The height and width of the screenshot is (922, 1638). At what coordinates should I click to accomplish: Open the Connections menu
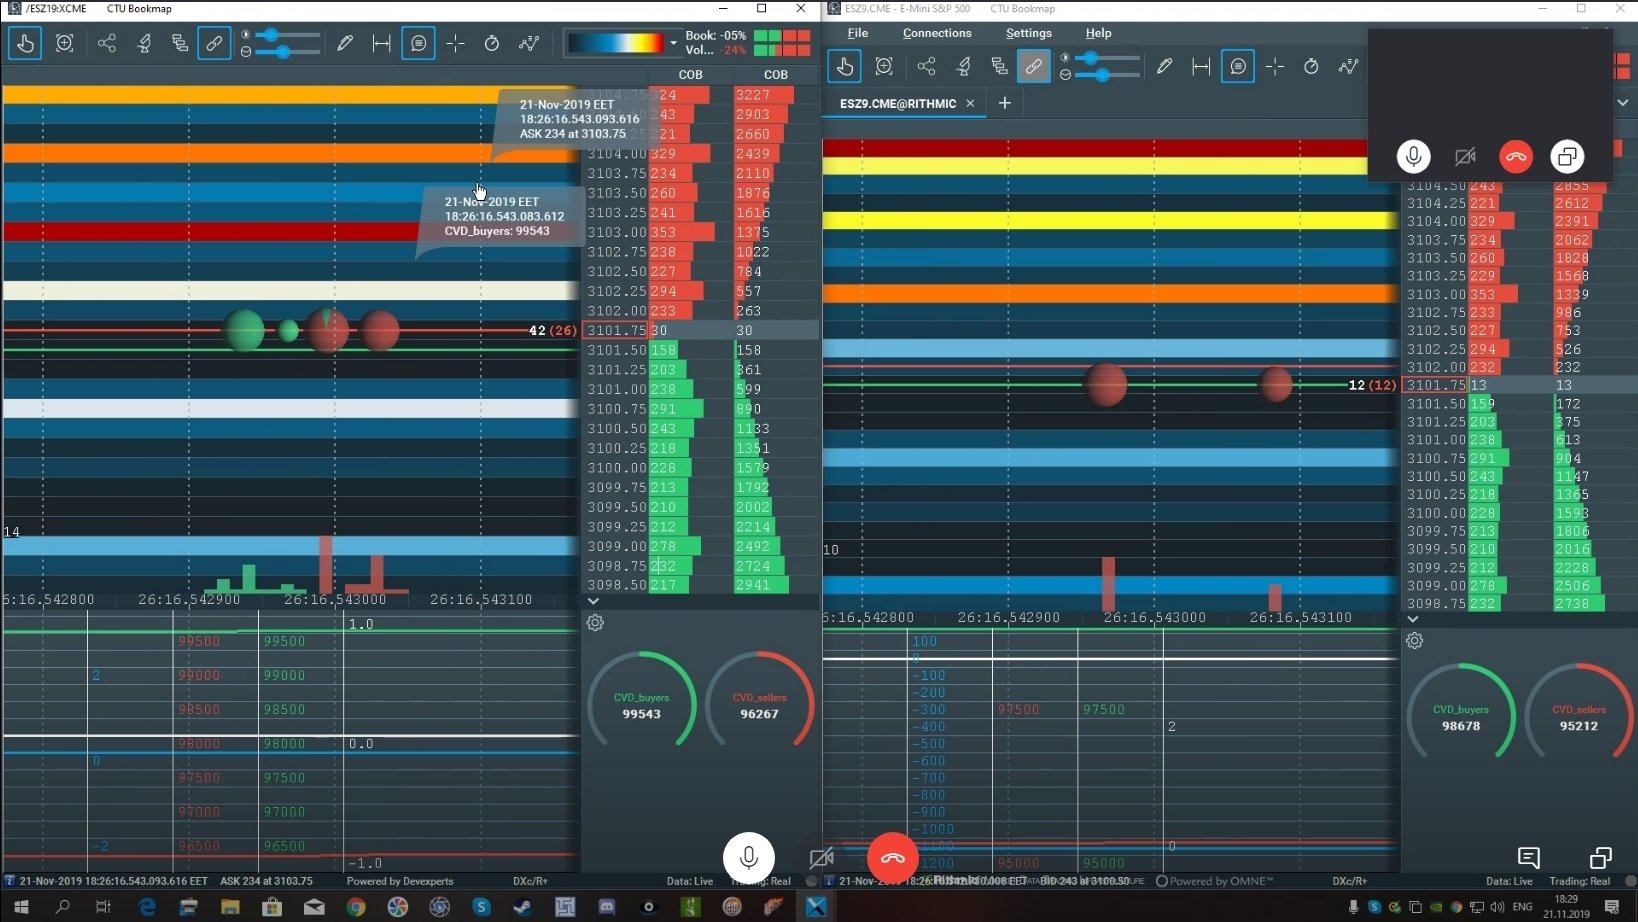pyautogui.click(x=936, y=33)
